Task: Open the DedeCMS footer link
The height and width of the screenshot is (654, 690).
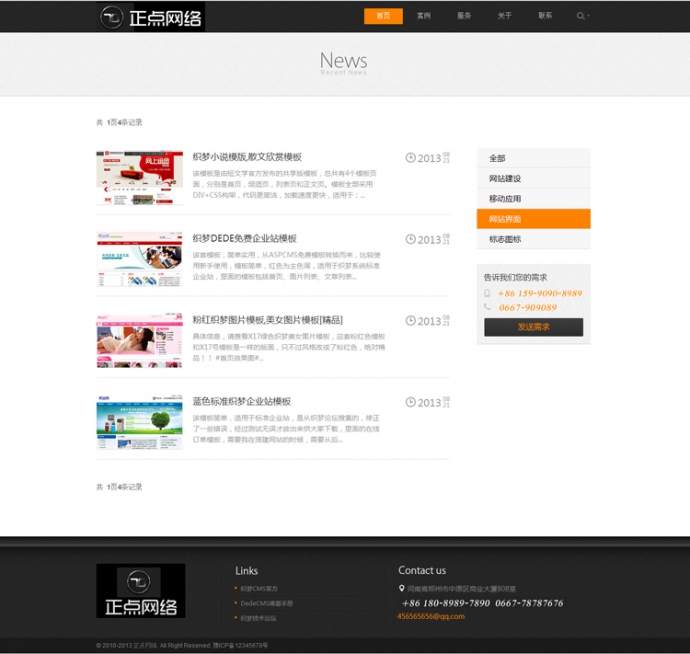Action: (266, 603)
